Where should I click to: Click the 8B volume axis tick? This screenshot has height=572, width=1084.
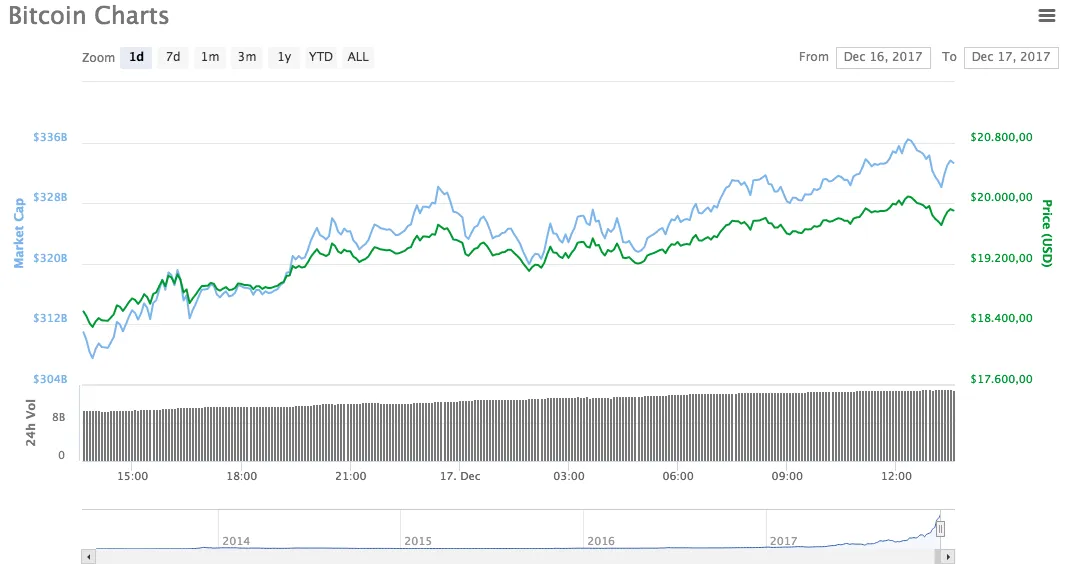click(59, 417)
